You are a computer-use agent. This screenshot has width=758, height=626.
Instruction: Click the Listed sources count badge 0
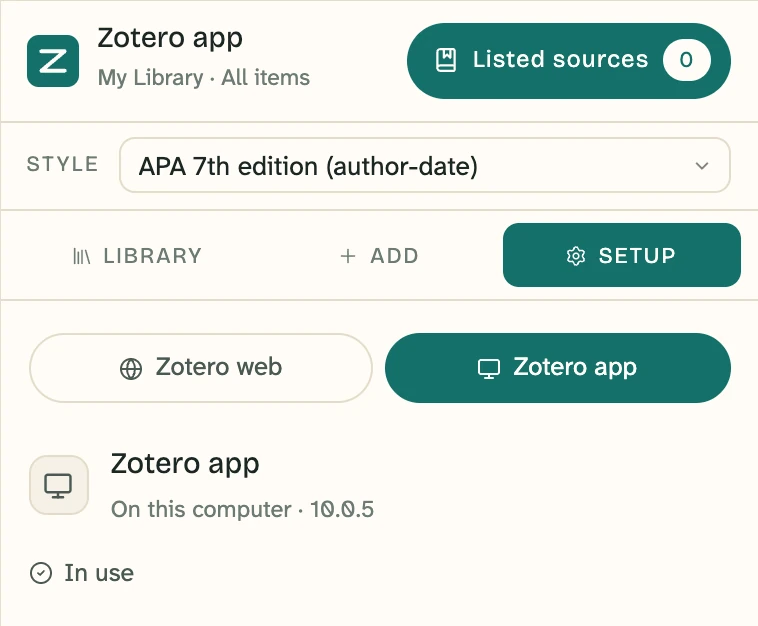coord(686,60)
